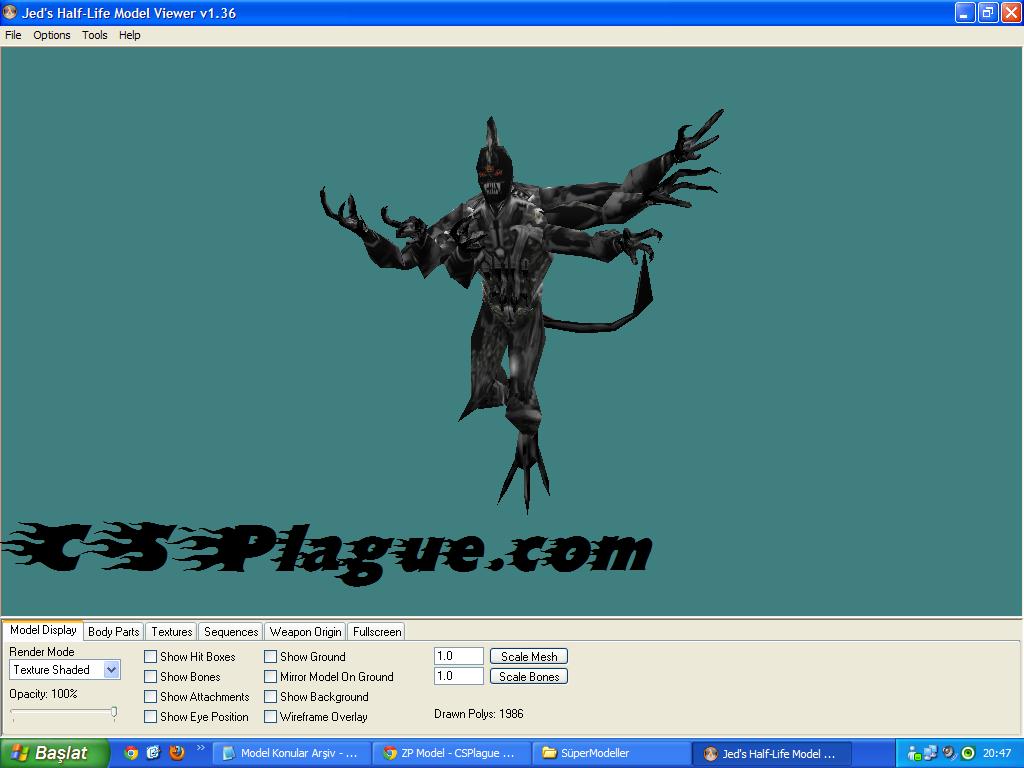Switch to the Fullscreen tab
The height and width of the screenshot is (768, 1024).
click(x=377, y=632)
